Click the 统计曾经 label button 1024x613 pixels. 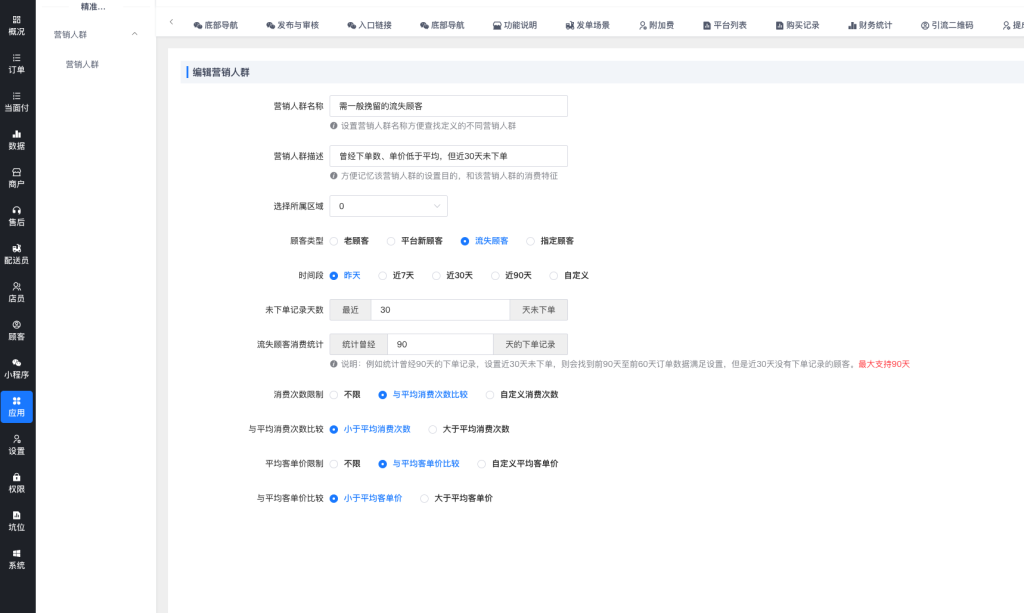click(359, 344)
